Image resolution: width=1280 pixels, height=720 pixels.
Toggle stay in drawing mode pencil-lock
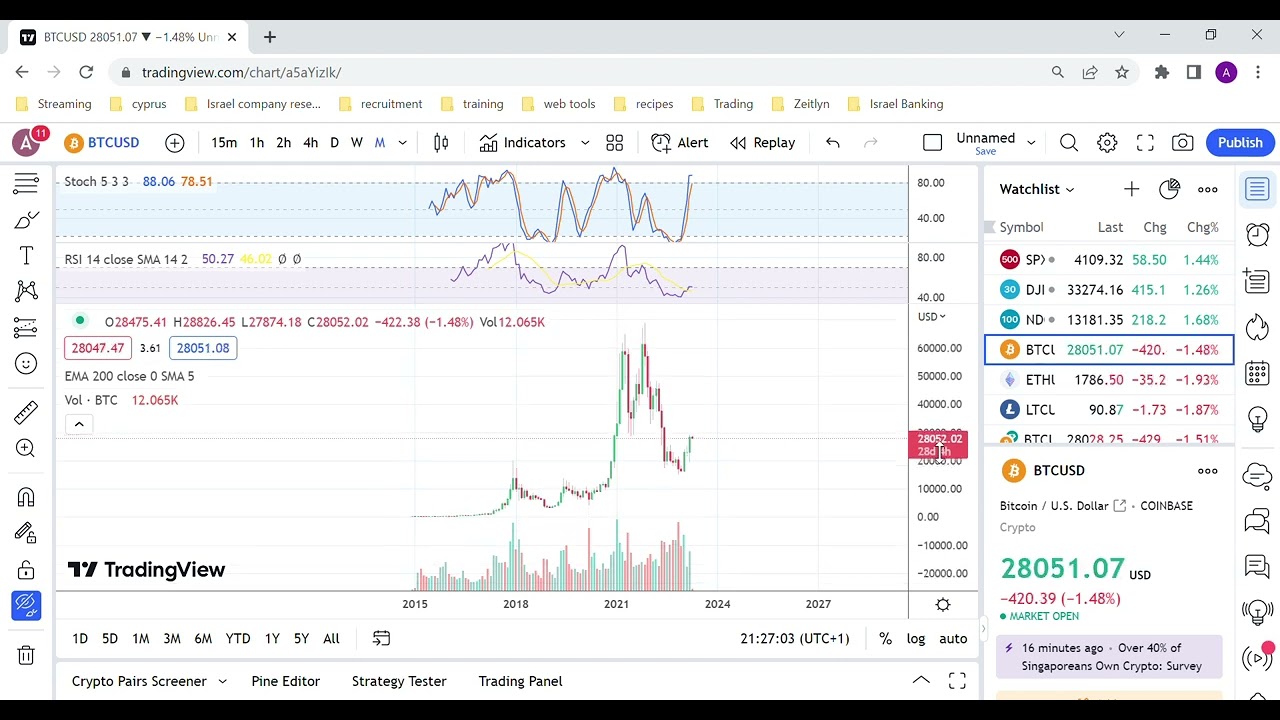(x=26, y=533)
